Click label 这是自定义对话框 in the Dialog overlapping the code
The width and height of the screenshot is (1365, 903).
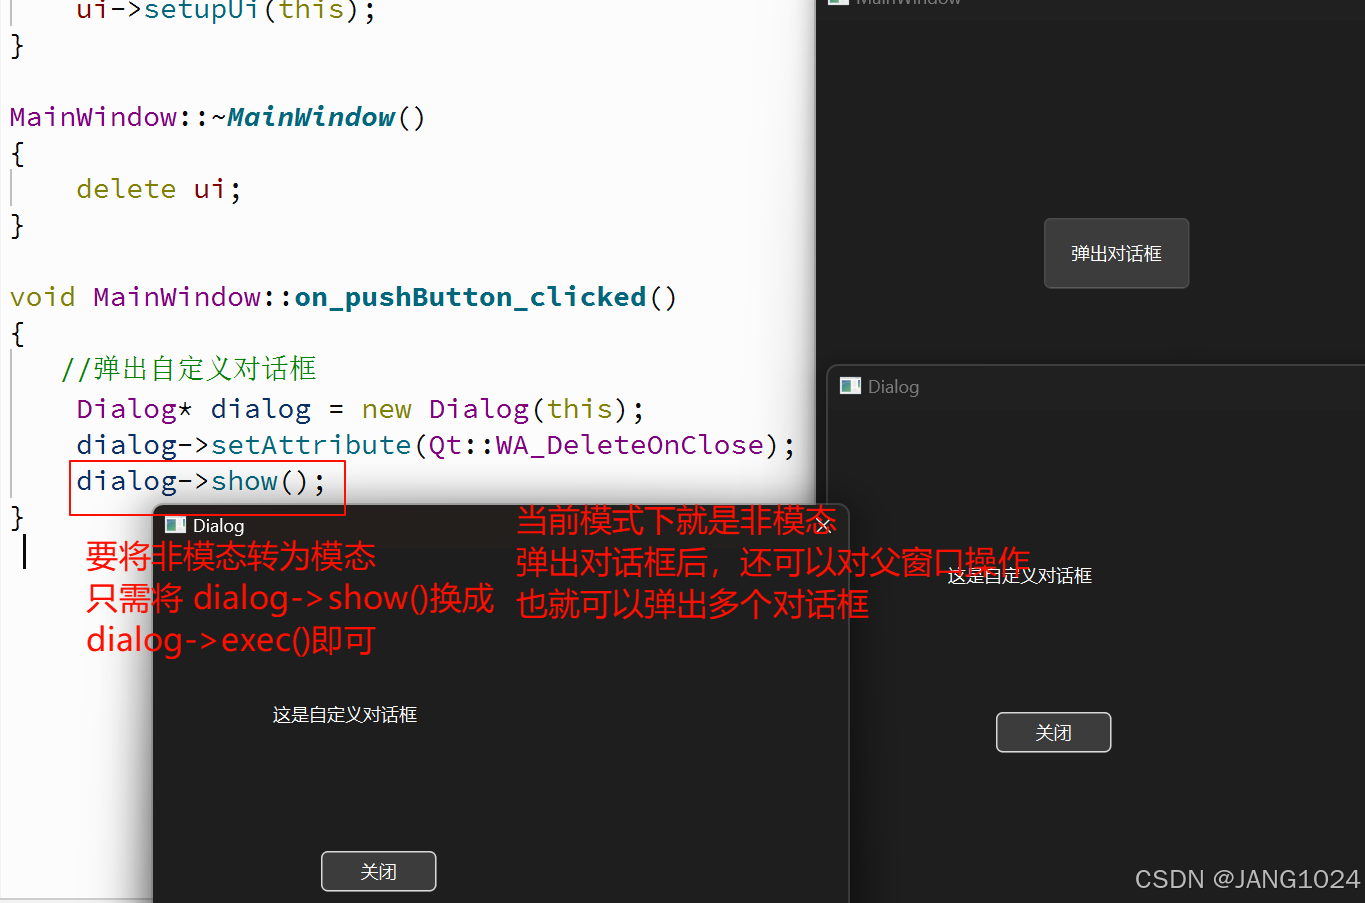point(345,714)
